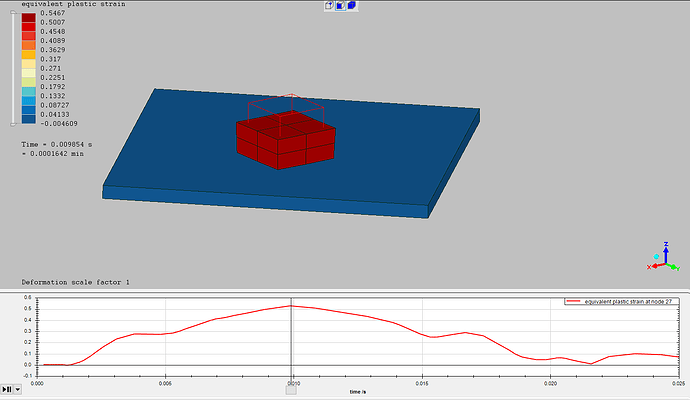Viewport: 690px width, 400px height.
Task: Select the solid blue cube display icon
Action: pos(352,6)
